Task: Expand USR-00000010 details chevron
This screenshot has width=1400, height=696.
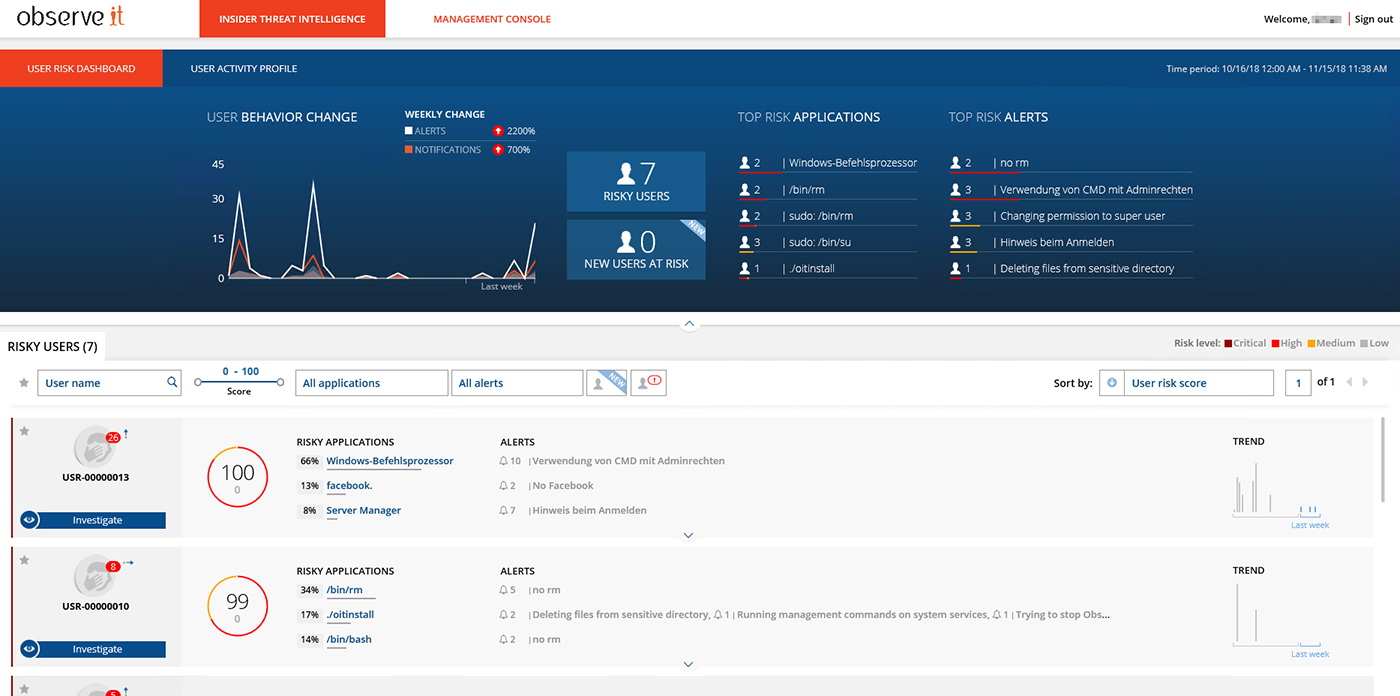Action: pyautogui.click(x=688, y=664)
